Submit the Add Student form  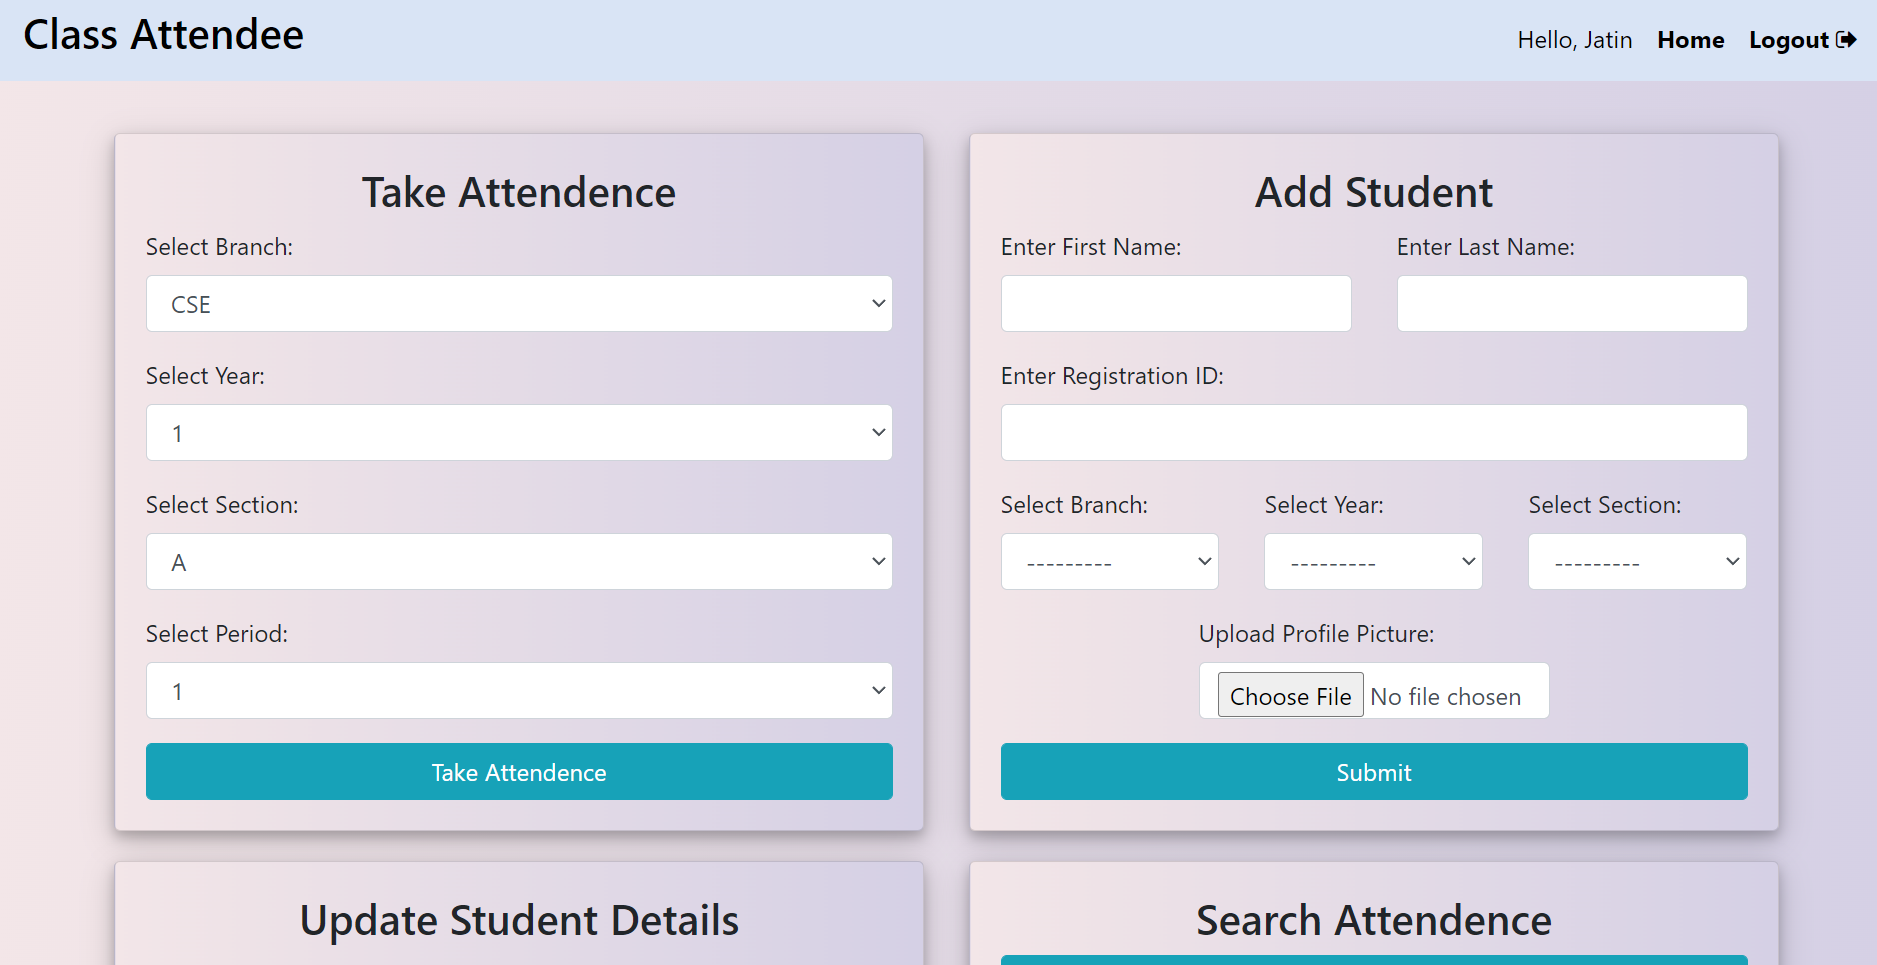[x=1374, y=772]
